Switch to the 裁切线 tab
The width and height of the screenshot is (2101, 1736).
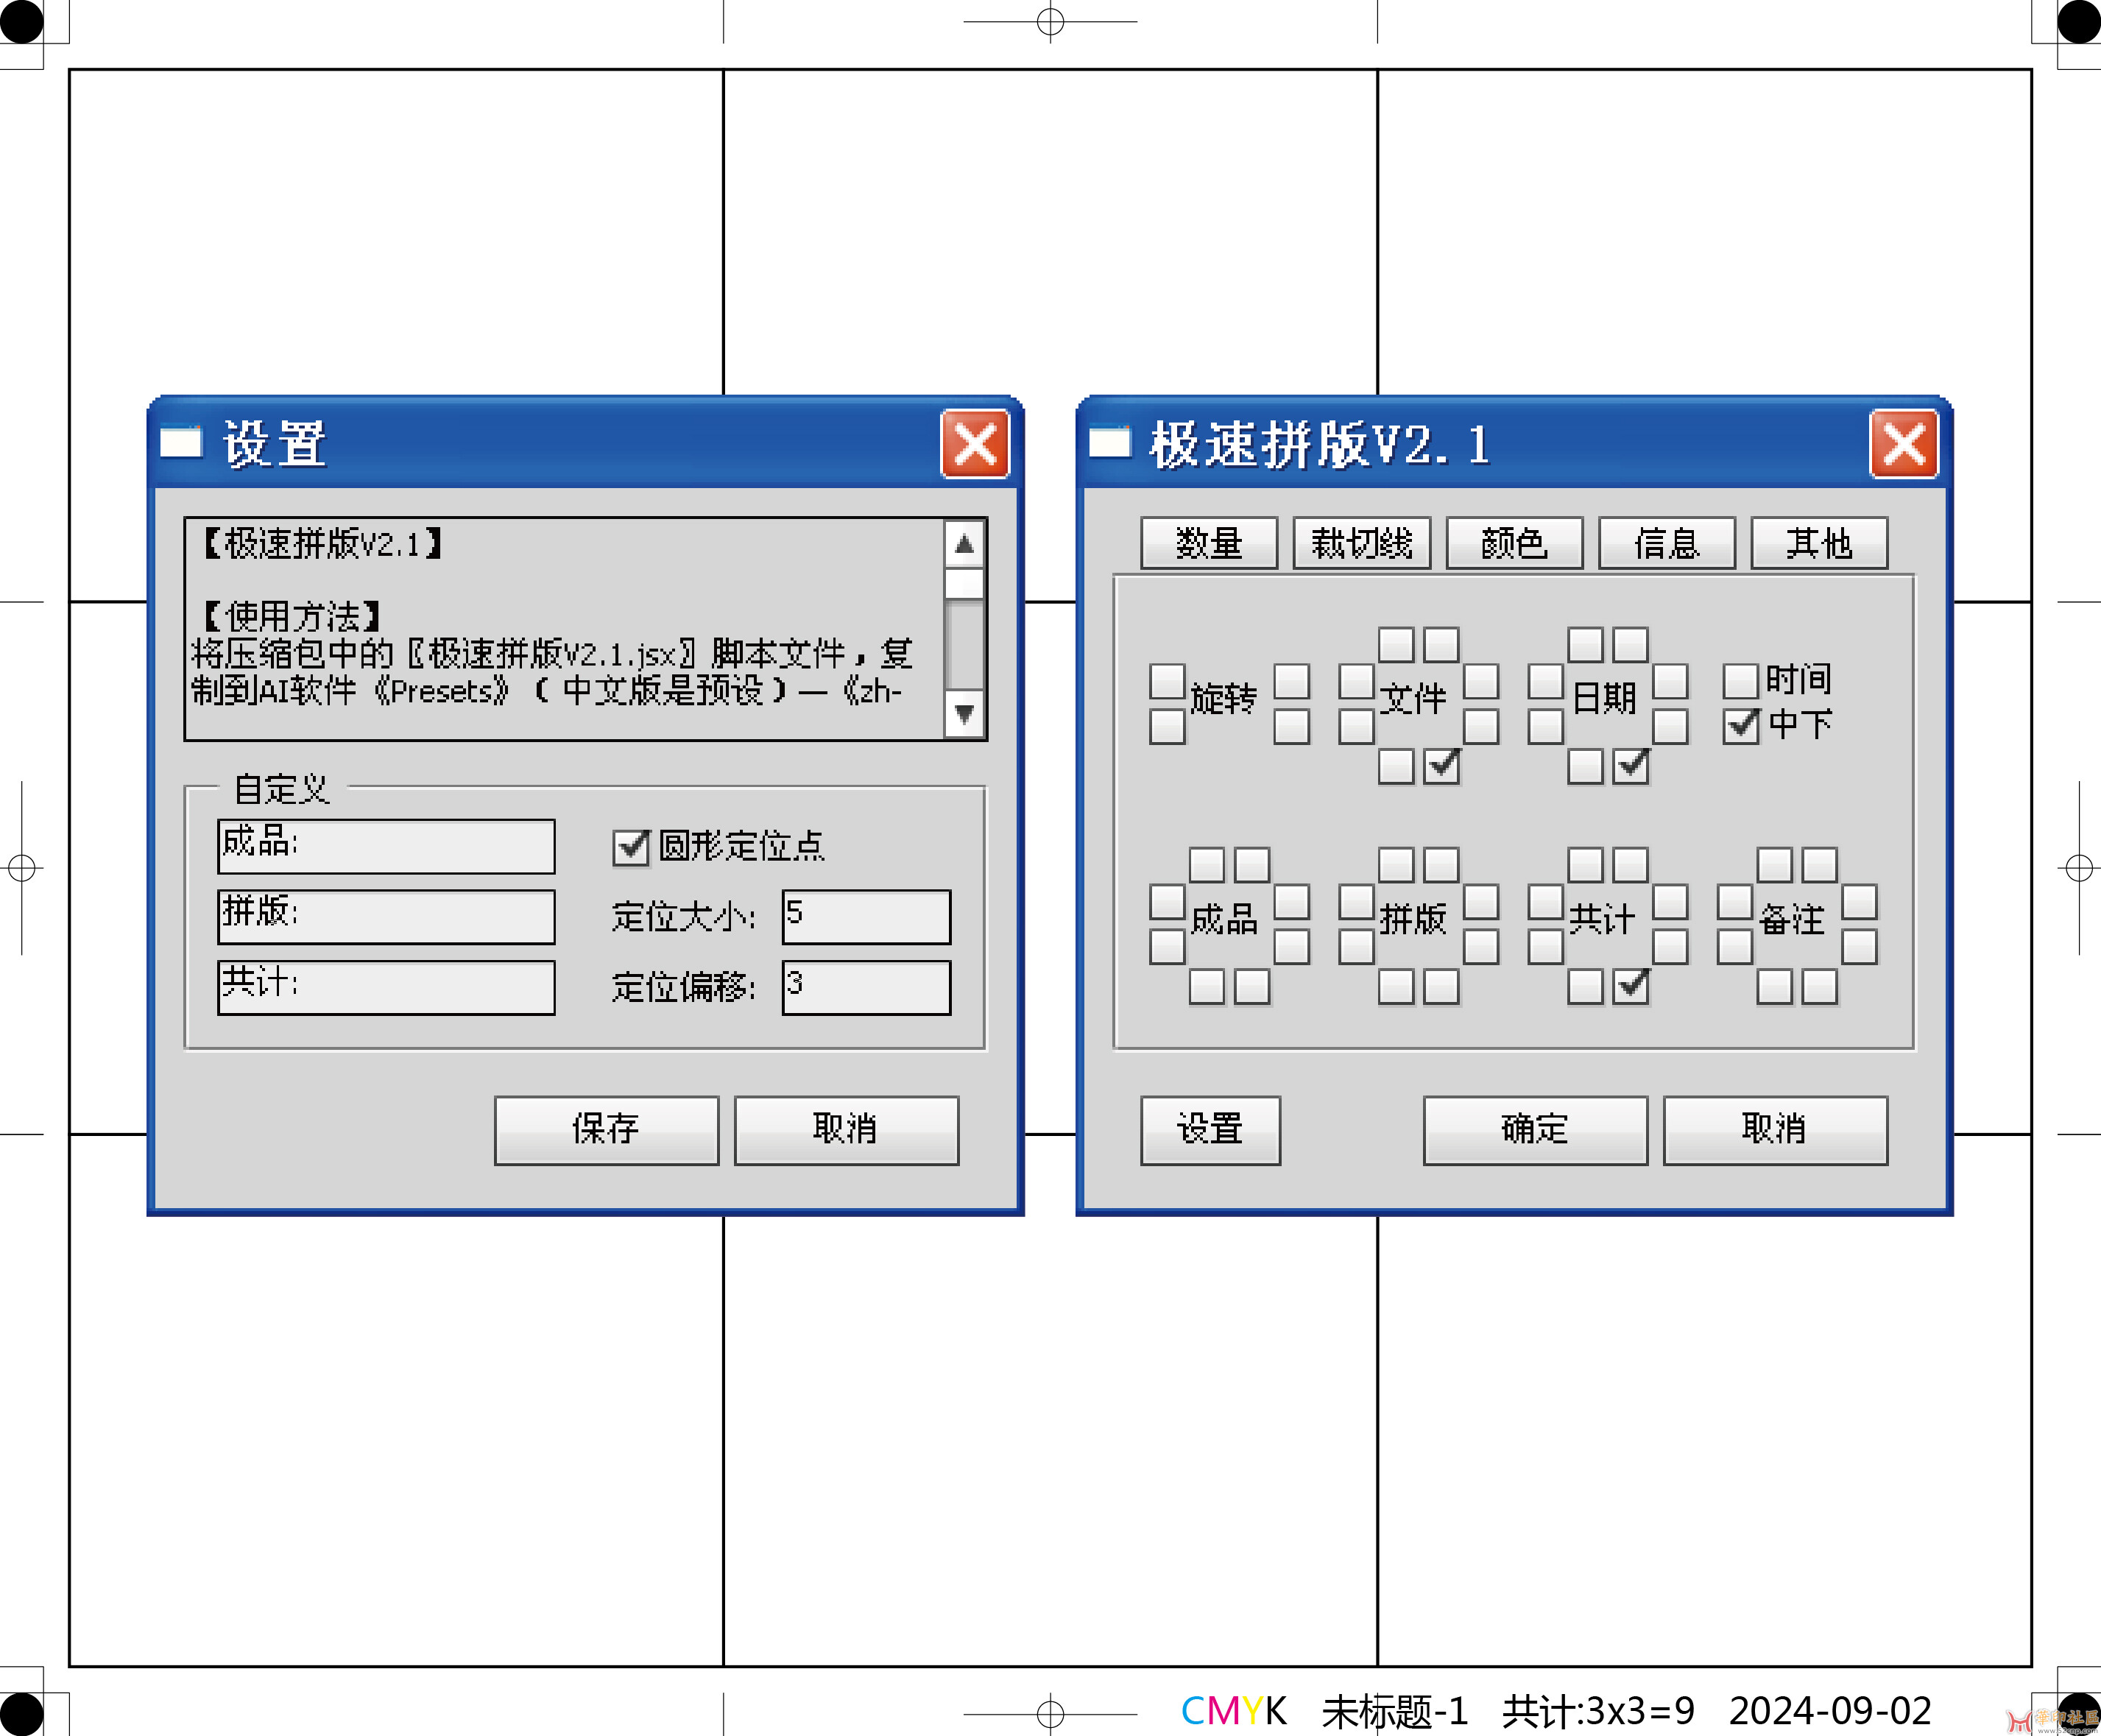[1361, 543]
